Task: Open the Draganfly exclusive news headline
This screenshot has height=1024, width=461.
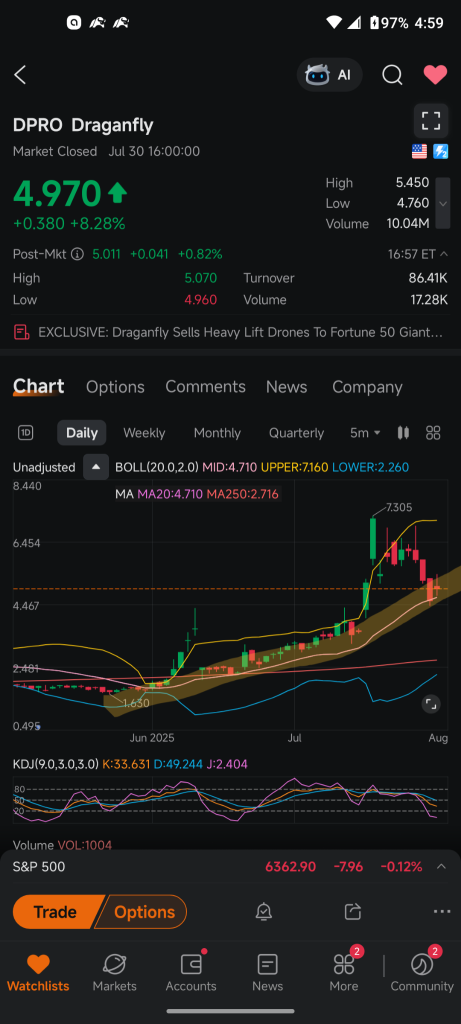Action: tap(240, 332)
